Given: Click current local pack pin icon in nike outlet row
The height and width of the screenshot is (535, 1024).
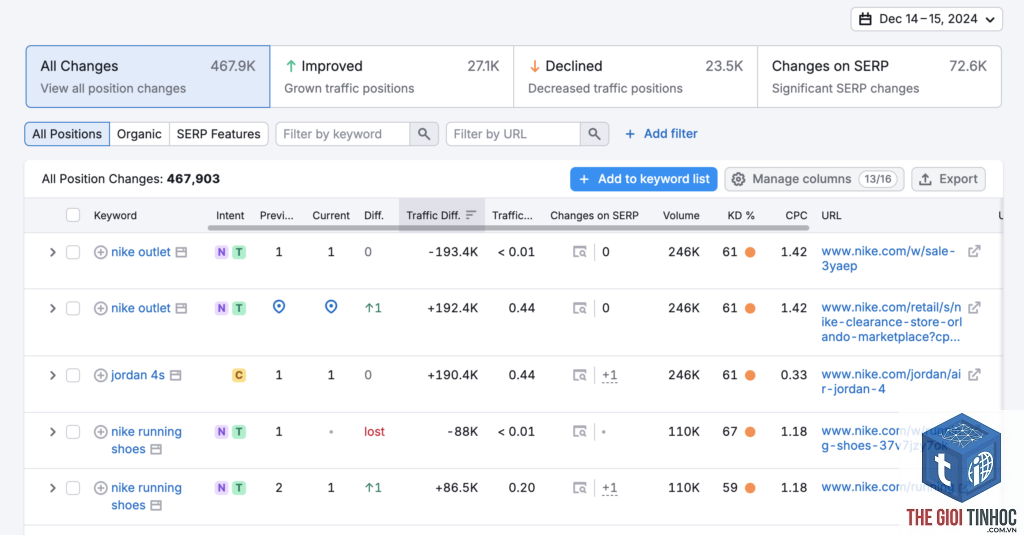Looking at the screenshot, I should [x=331, y=307].
